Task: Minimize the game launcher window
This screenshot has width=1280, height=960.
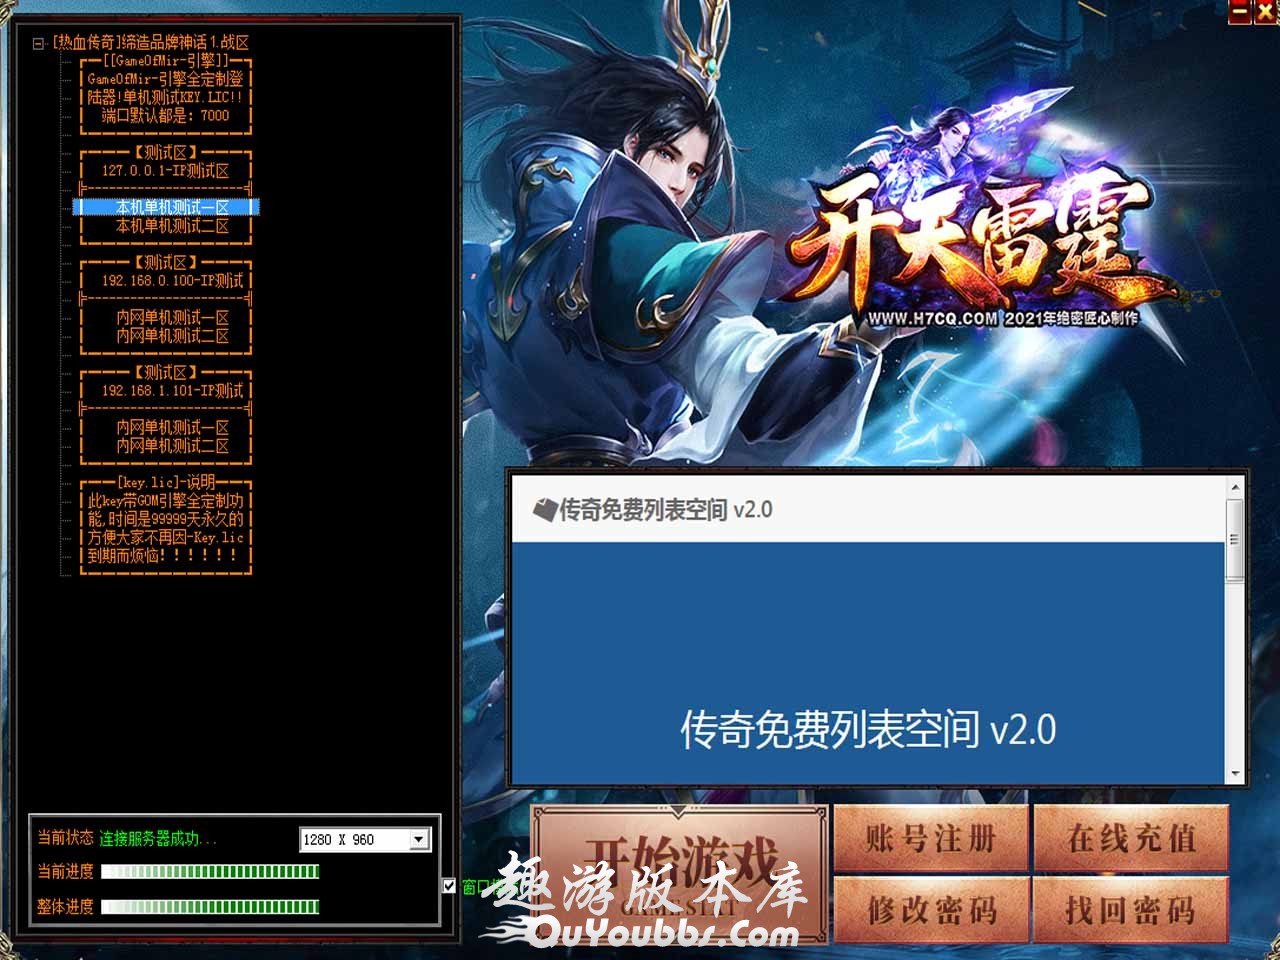Action: [1241, 12]
